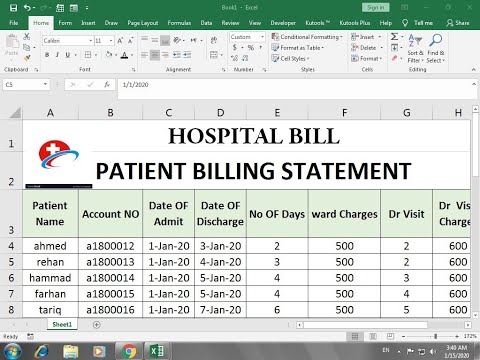Click the Undo arrow in the title bar
480x360 pixels.
27,8
